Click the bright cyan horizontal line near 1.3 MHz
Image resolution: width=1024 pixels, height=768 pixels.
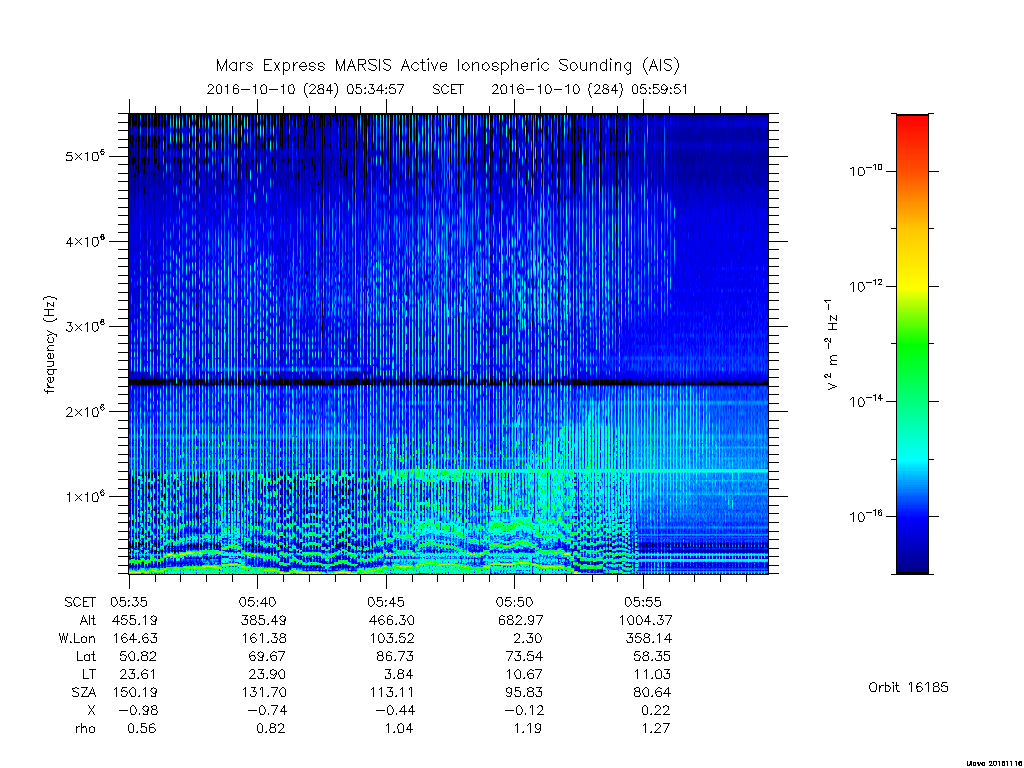579,471
